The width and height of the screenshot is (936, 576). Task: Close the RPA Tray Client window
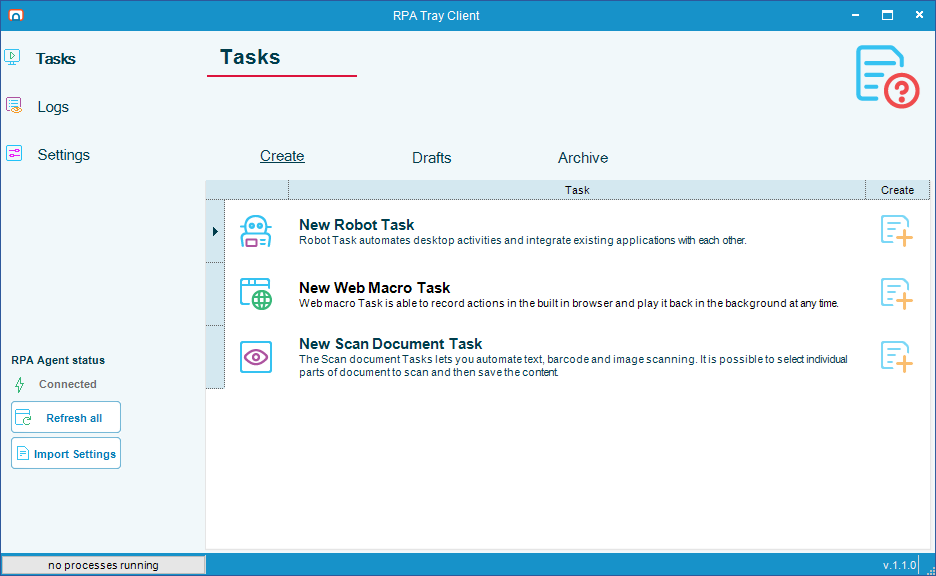(919, 15)
